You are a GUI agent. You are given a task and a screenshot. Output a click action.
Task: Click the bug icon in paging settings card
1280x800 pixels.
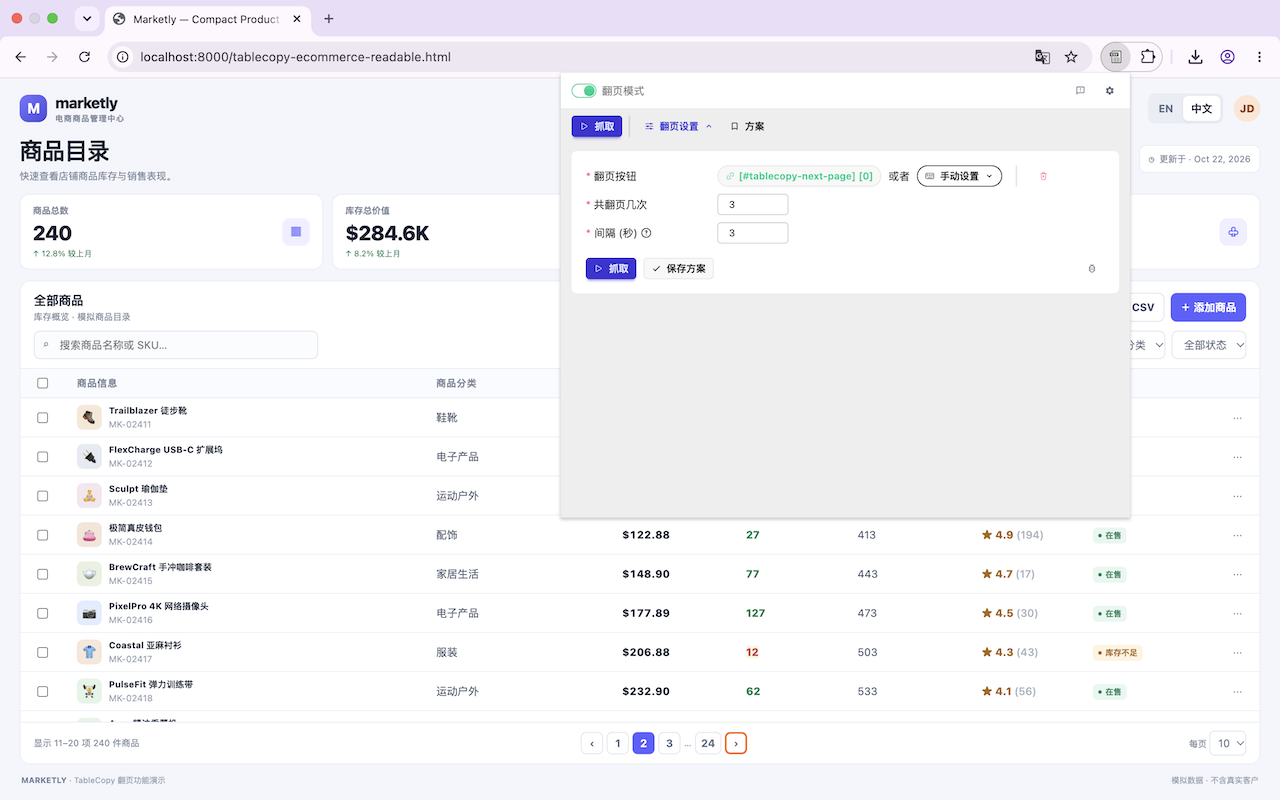point(1092,269)
